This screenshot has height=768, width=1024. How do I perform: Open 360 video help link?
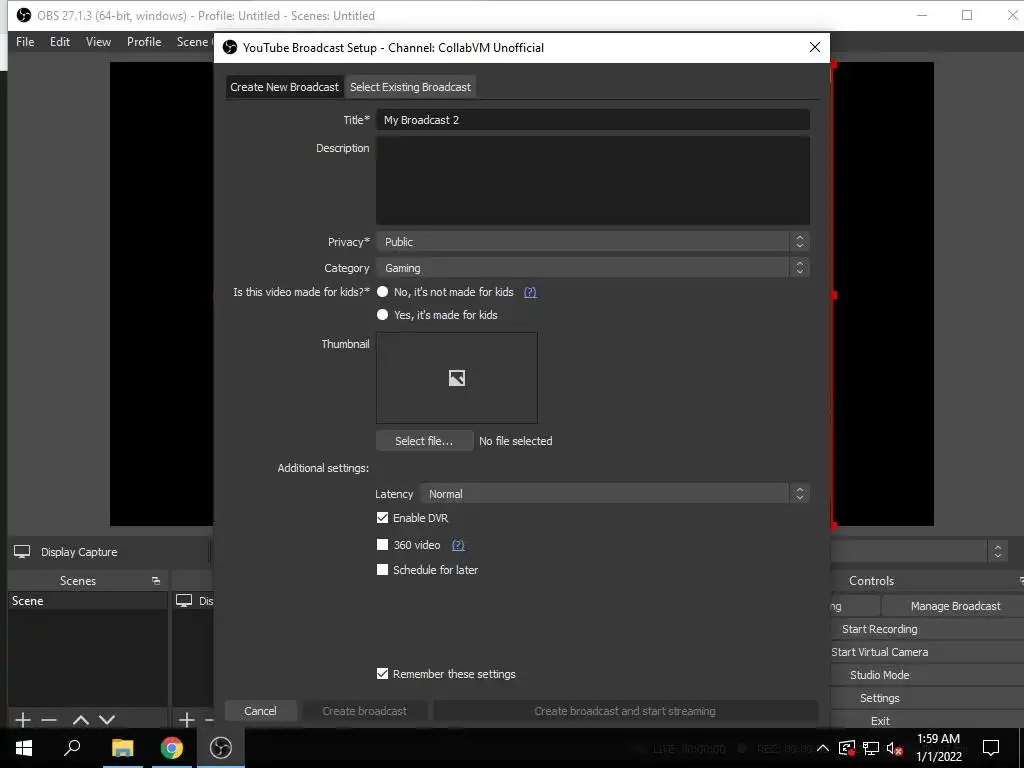coord(458,545)
